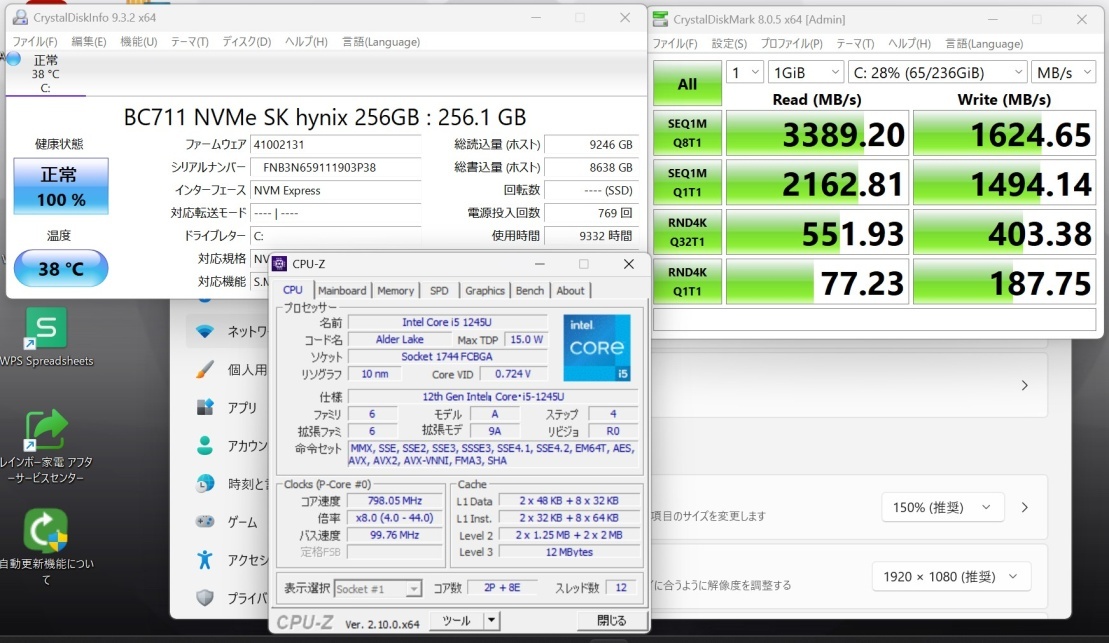
Task: Open the テーマ menu in CrystalDiskInfo
Action: click(189, 42)
